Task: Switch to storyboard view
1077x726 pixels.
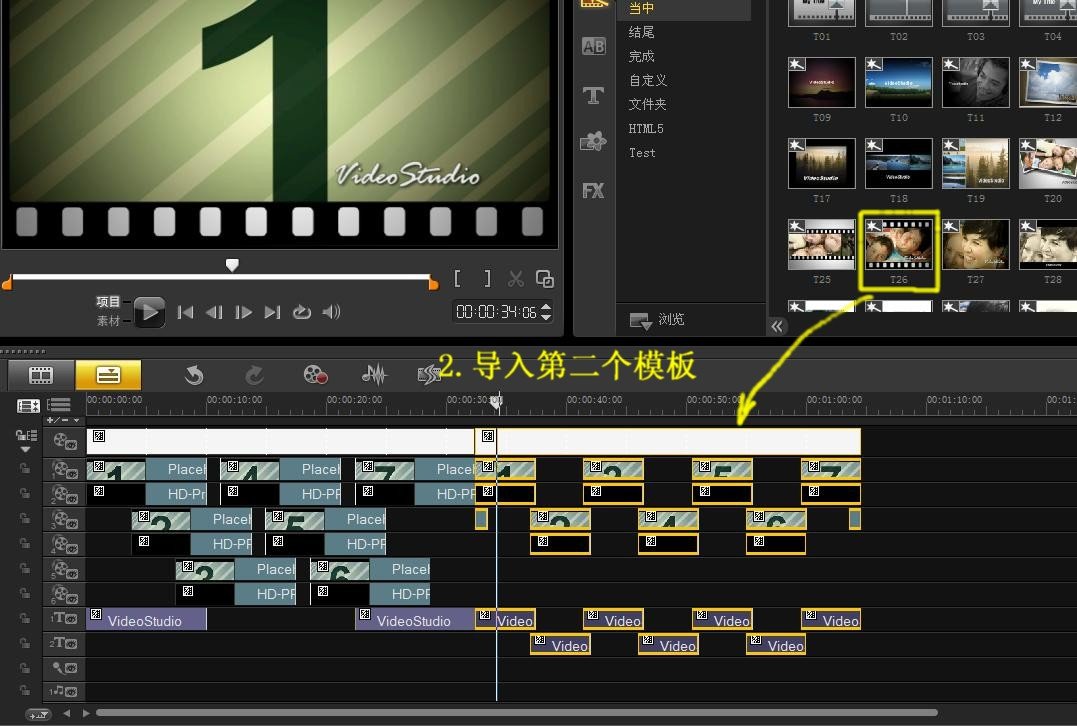Action: [x=40, y=375]
